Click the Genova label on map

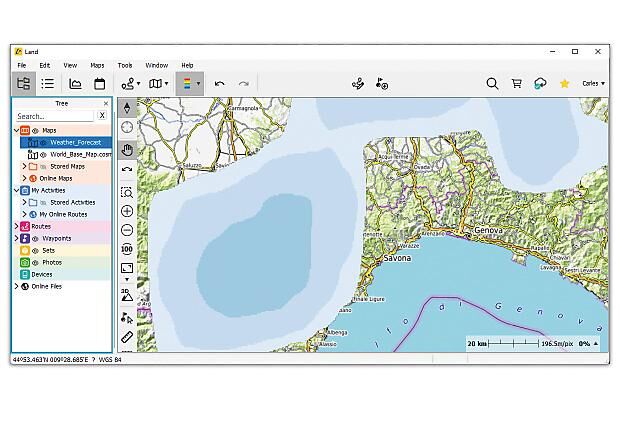[488, 230]
